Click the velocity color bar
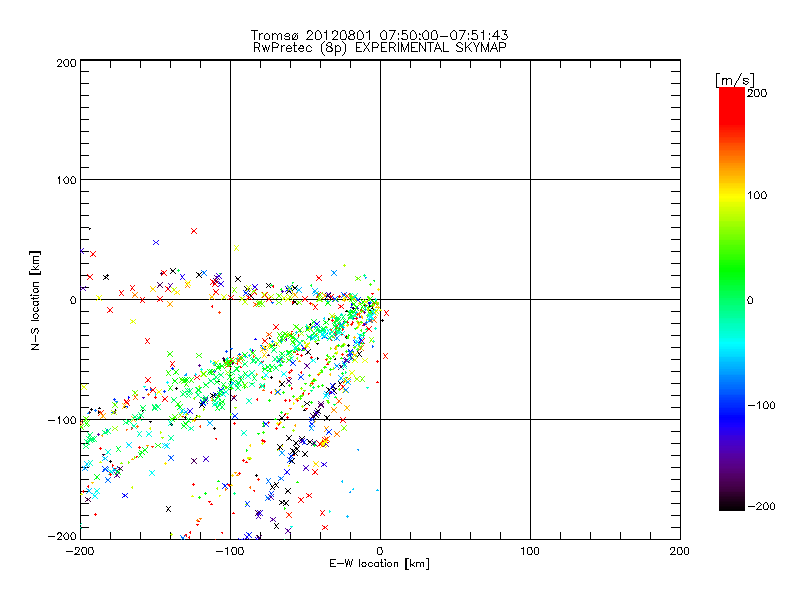This screenshot has height=600, width=800. pyautogui.click(x=732, y=299)
